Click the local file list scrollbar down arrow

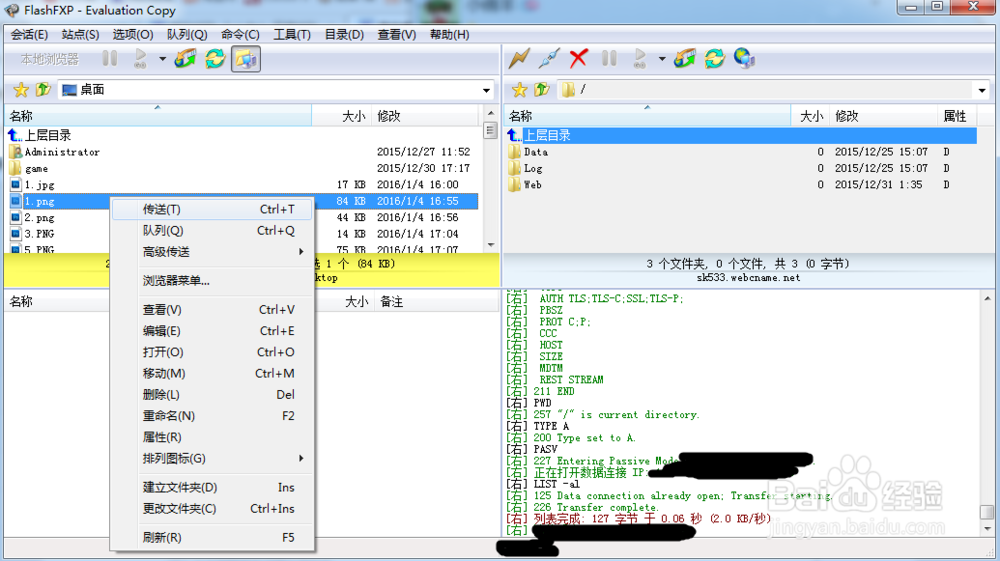[x=490, y=245]
